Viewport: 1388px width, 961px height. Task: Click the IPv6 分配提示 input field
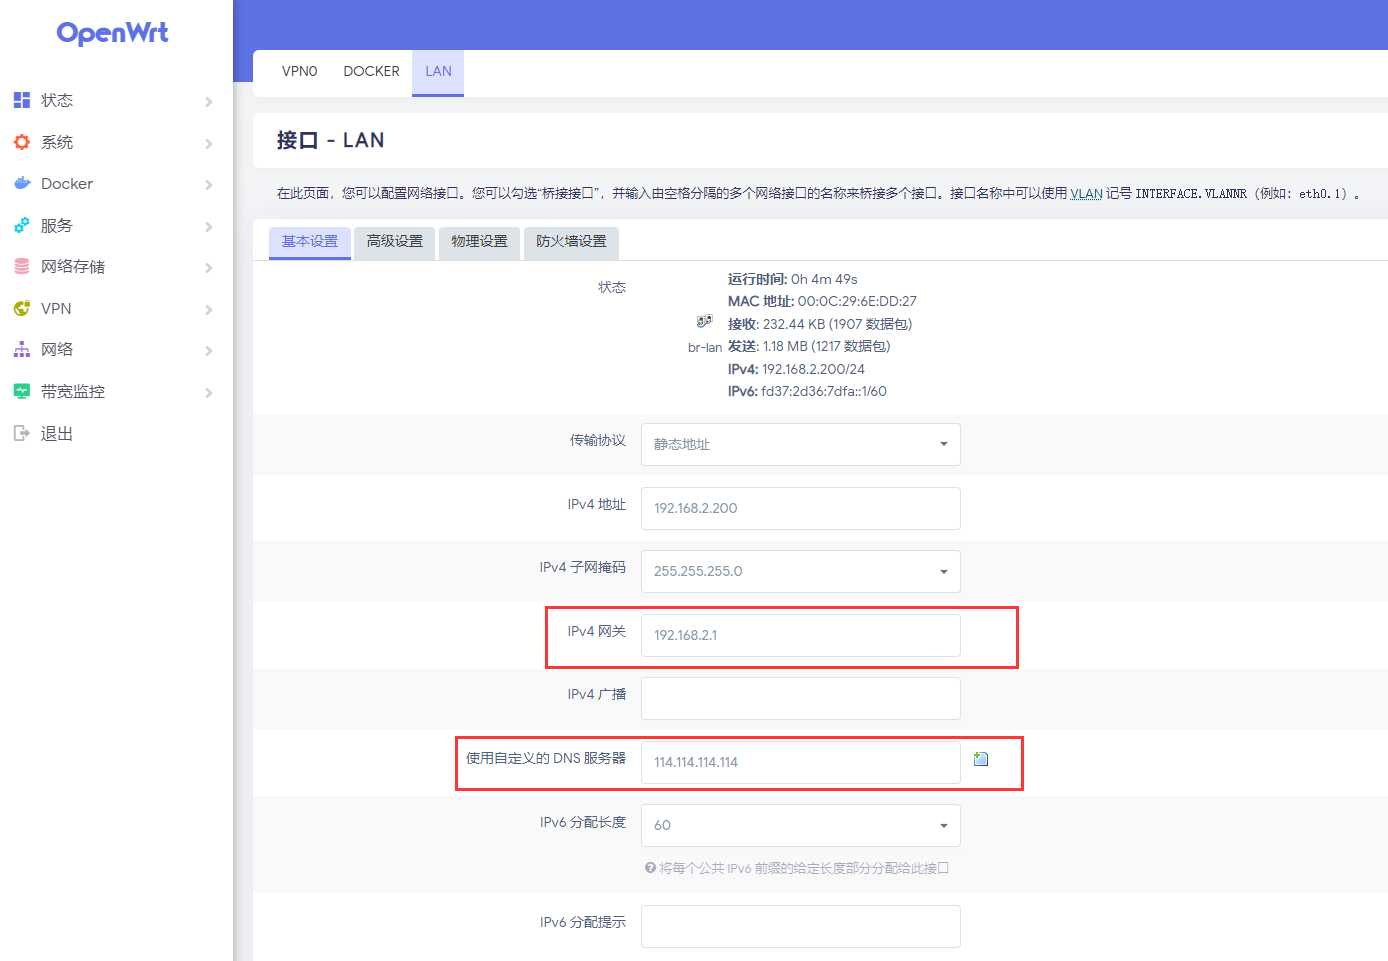pos(800,926)
